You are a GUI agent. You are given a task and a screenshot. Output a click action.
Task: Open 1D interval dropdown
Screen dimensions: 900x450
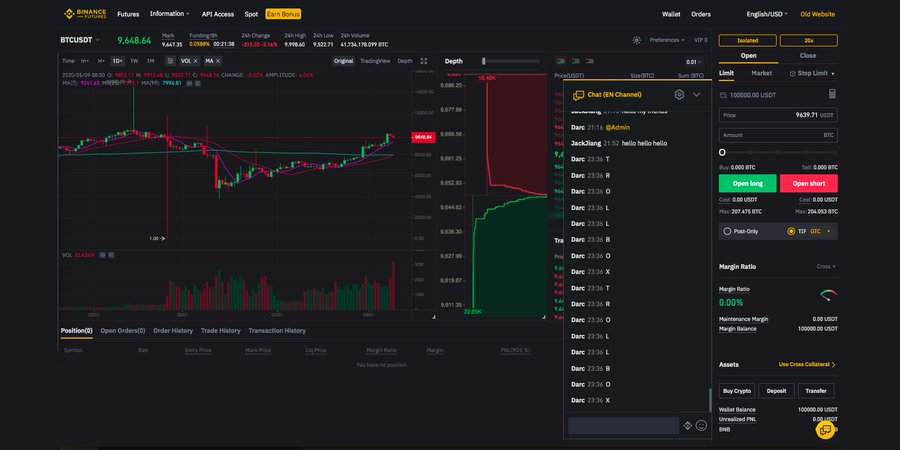118,61
